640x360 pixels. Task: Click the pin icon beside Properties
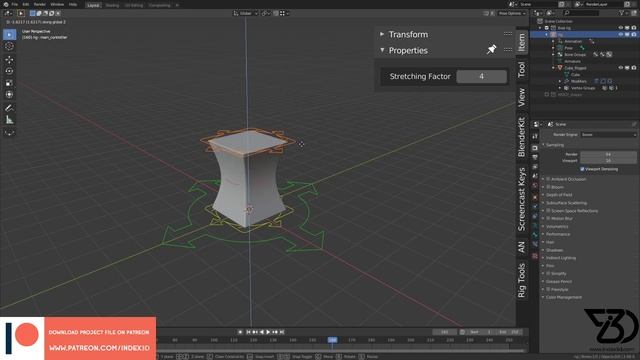point(491,50)
